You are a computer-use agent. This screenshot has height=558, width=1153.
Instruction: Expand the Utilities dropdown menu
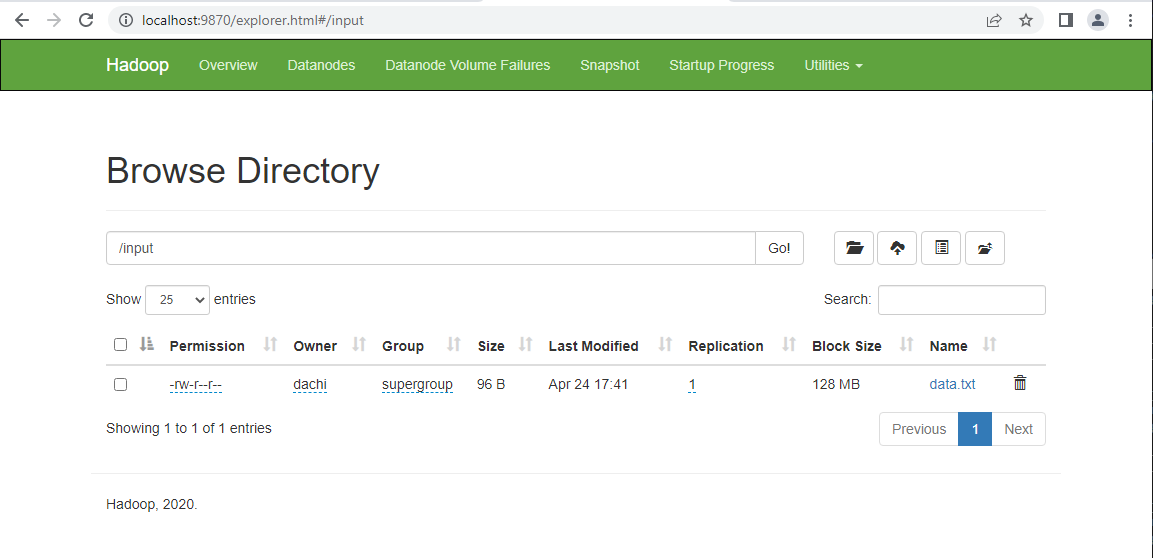coord(832,65)
